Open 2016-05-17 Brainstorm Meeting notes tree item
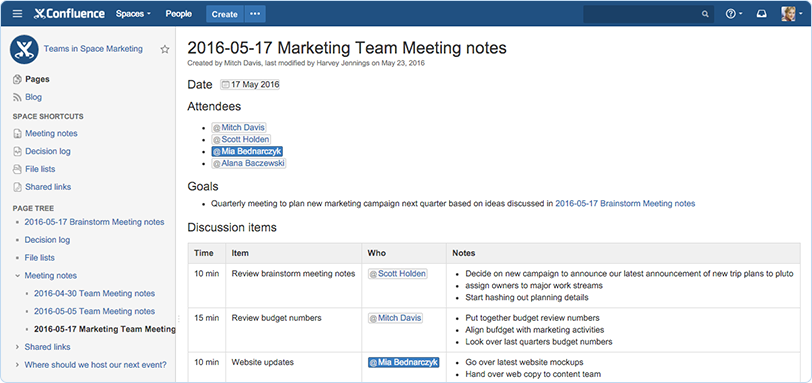812x383 pixels. coord(94,222)
